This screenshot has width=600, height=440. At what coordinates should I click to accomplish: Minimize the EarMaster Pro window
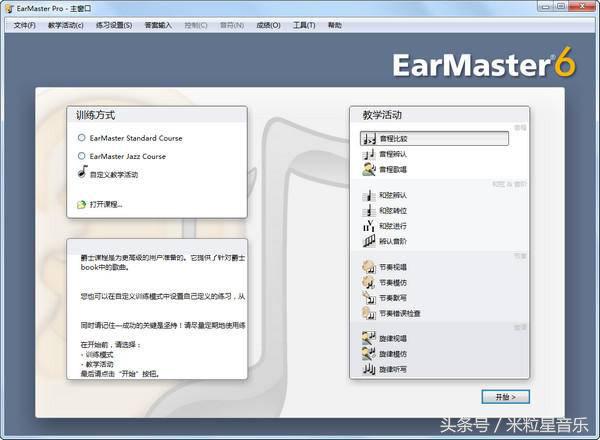(x=546, y=6)
